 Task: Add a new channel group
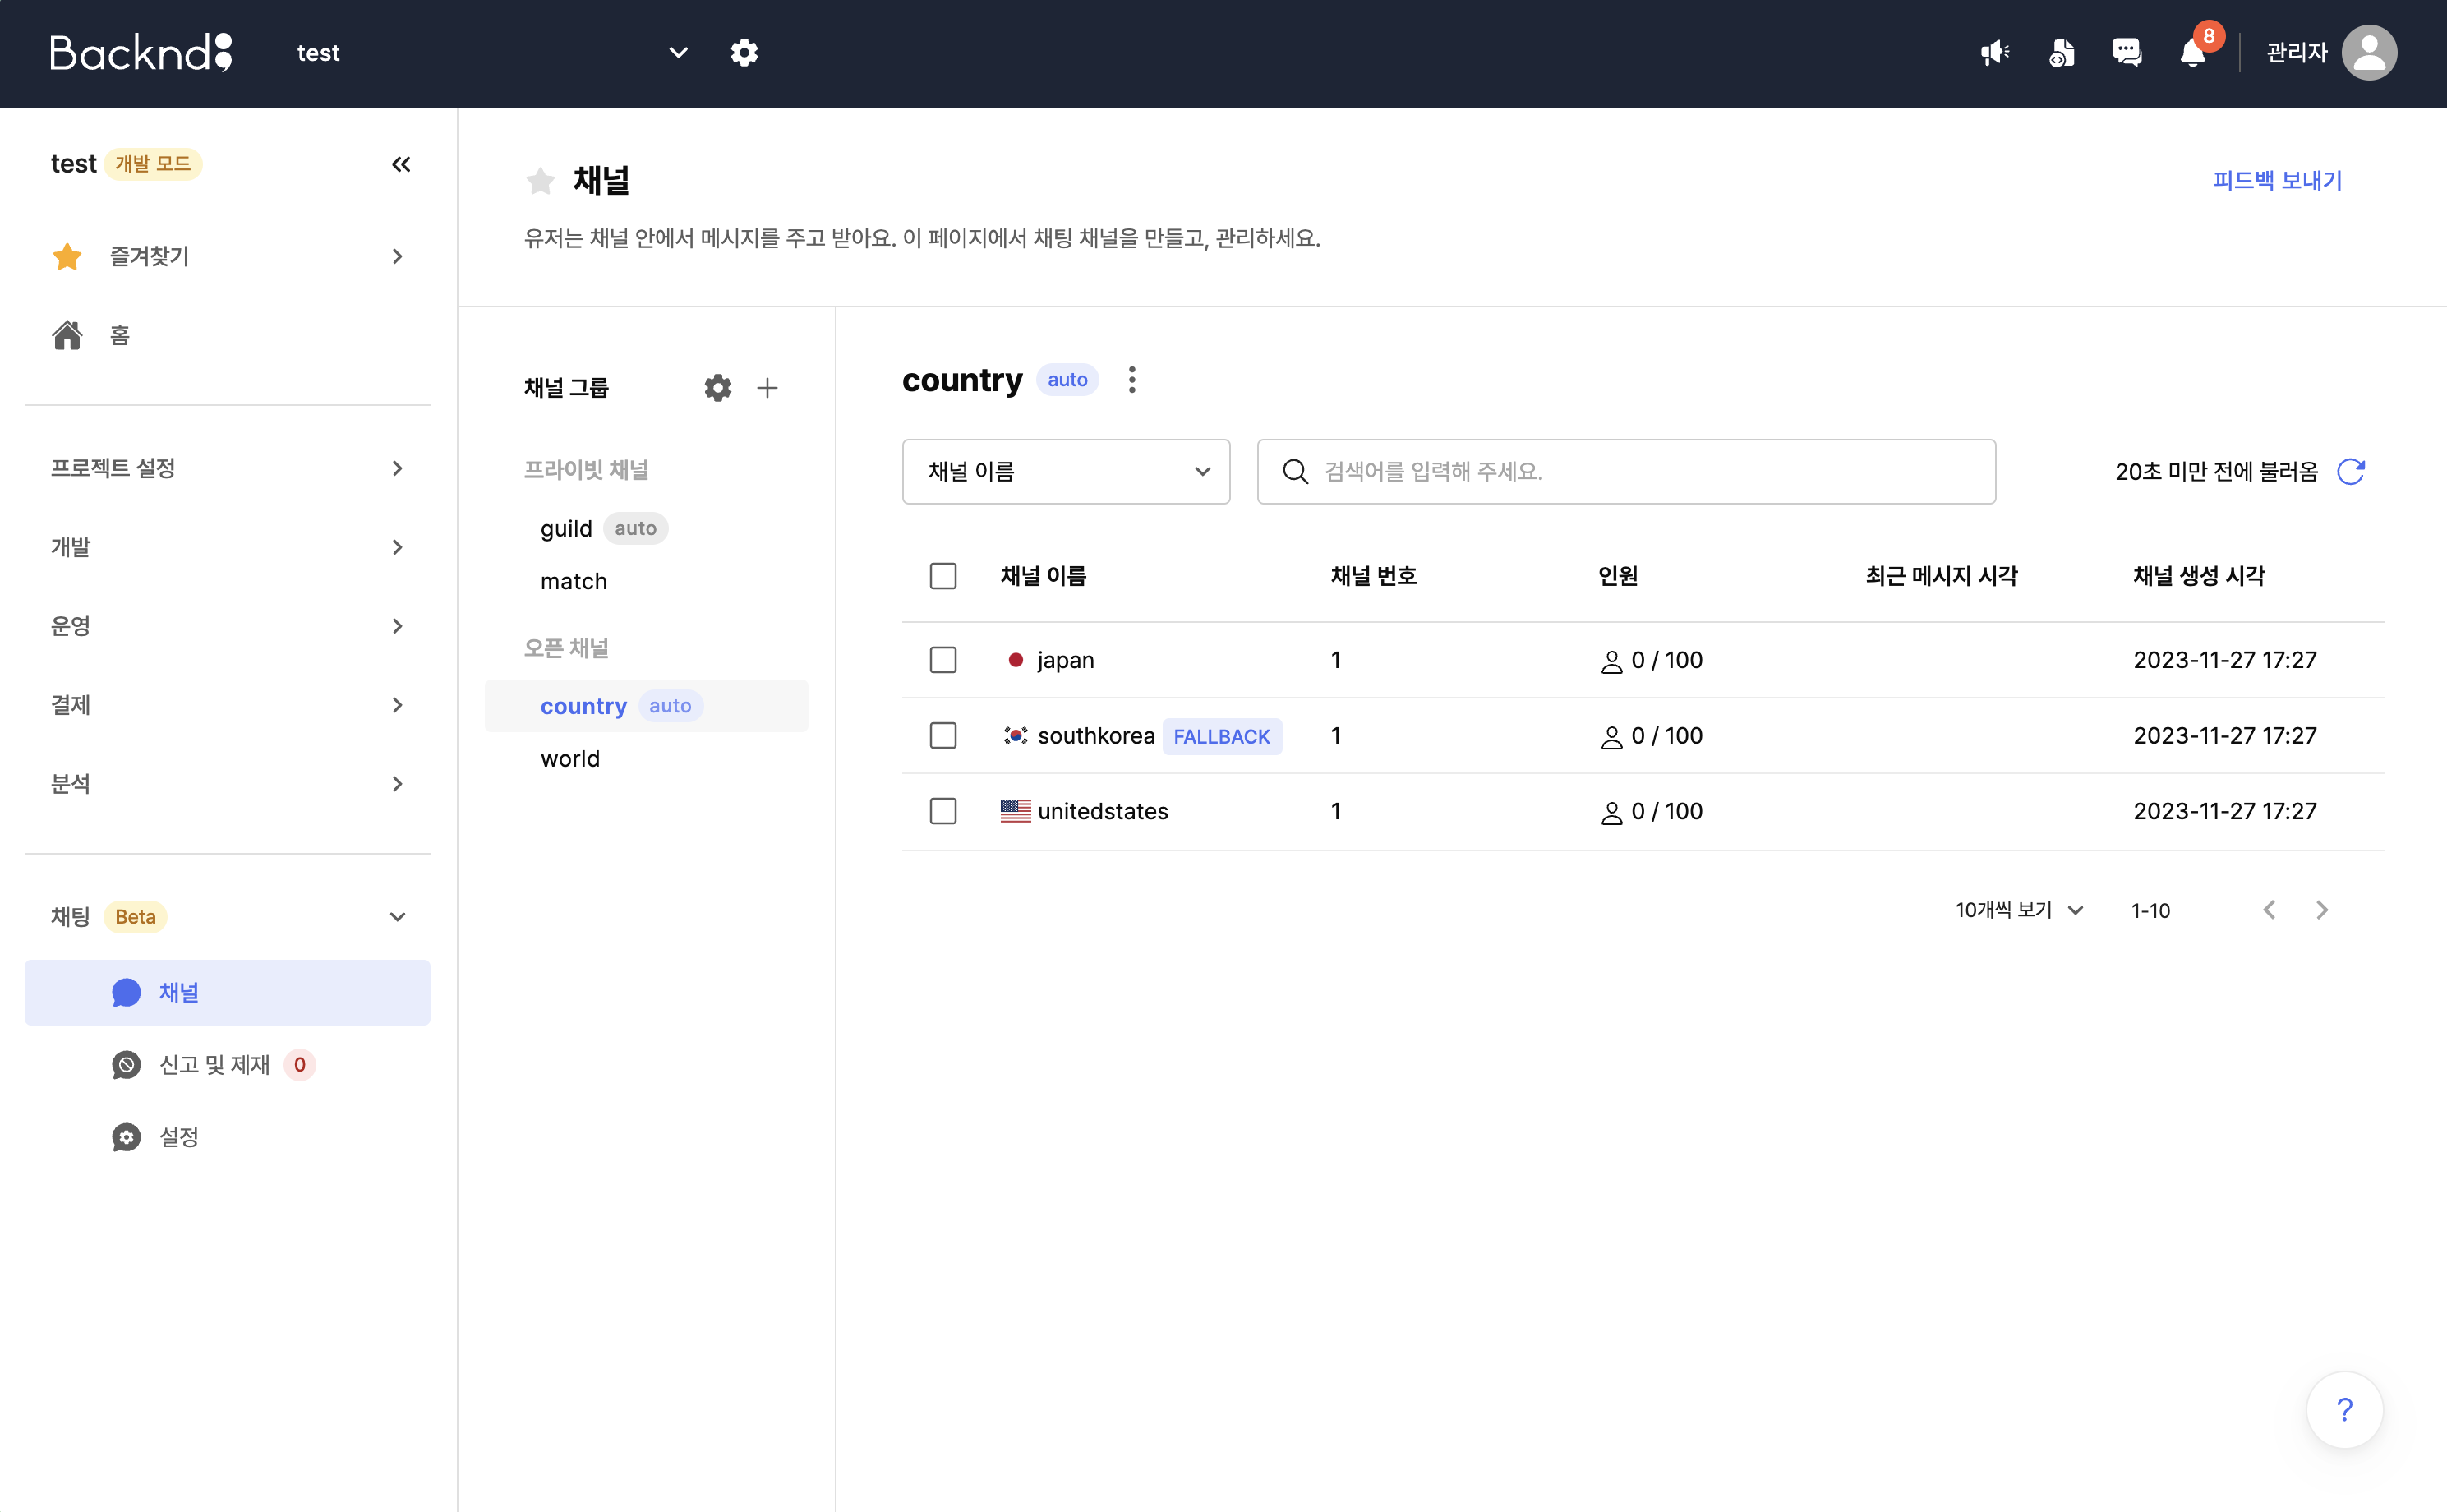pyautogui.click(x=767, y=388)
